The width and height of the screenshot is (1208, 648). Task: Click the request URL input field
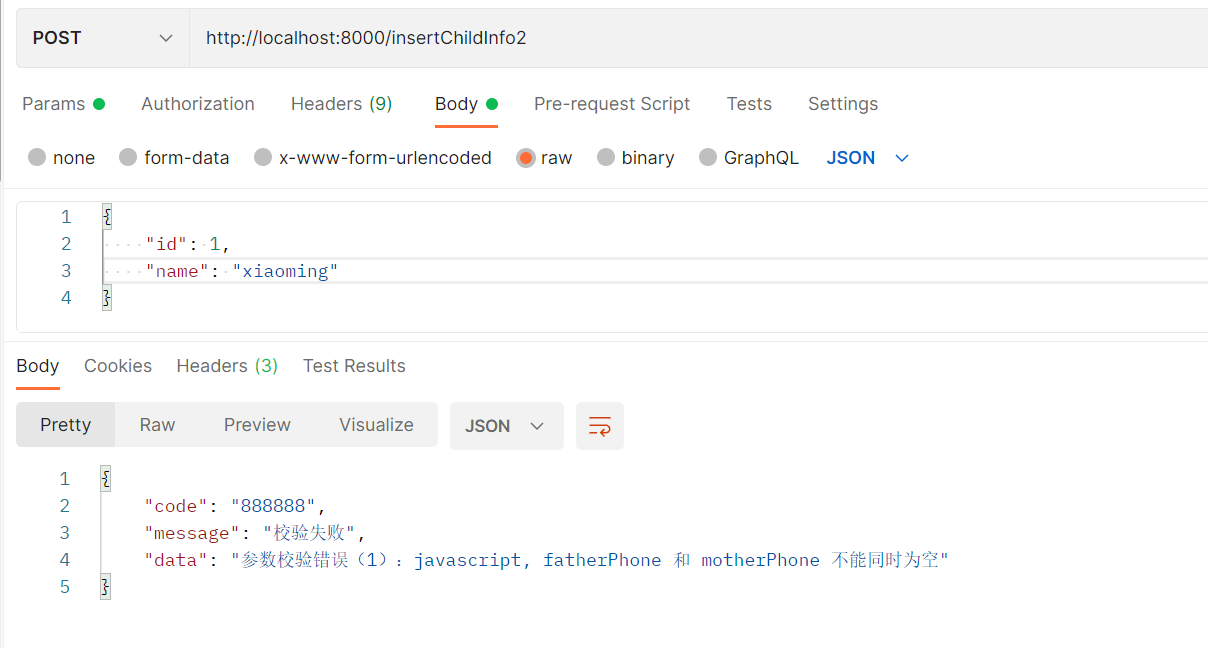click(x=698, y=38)
